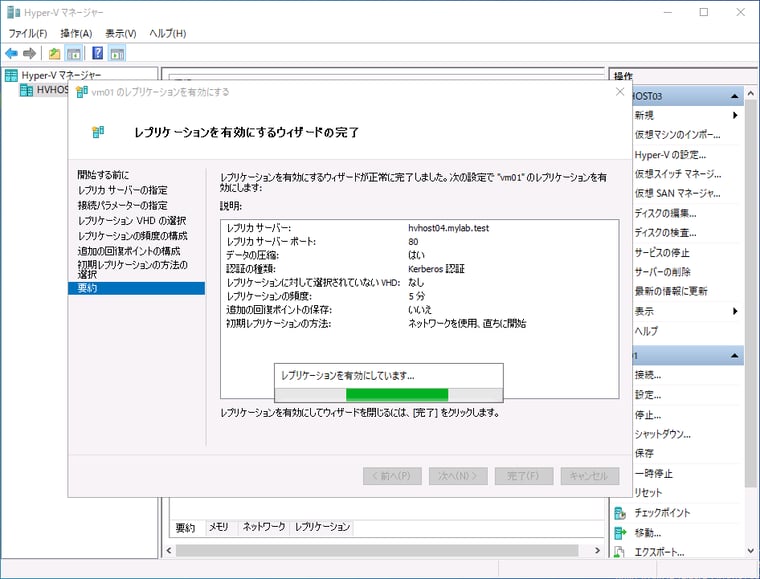
Task: Click Refresh action in Actions pane
Action: [x=671, y=291]
